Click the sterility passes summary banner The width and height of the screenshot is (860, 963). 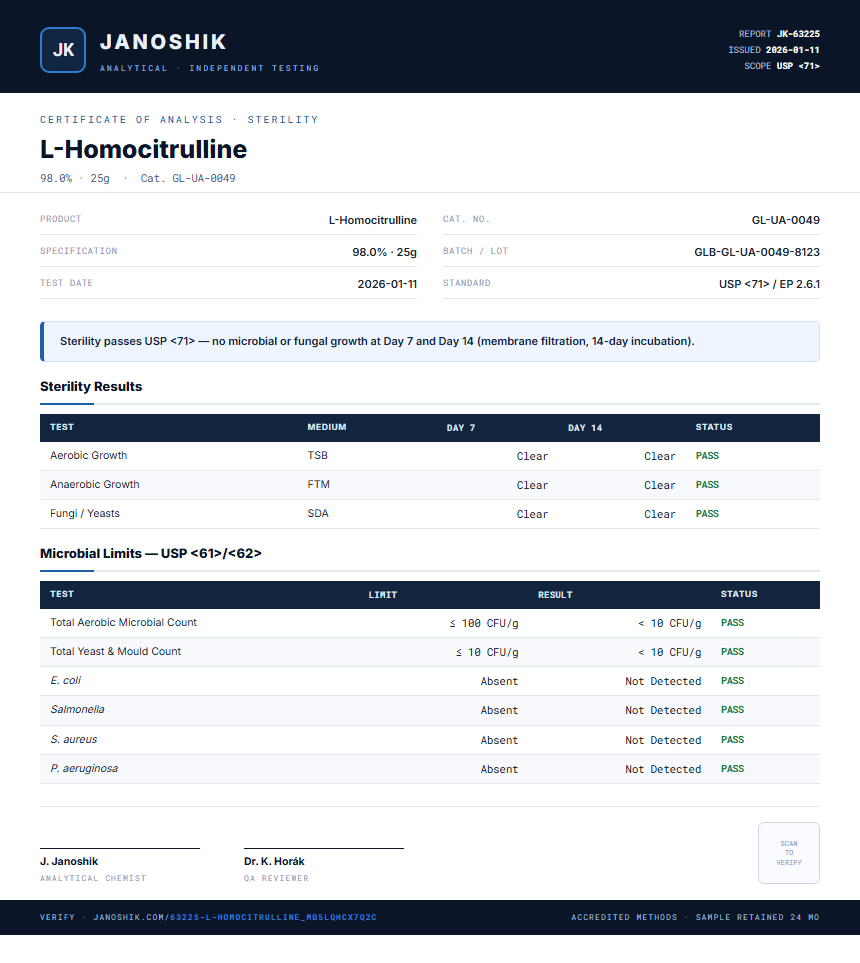(430, 341)
